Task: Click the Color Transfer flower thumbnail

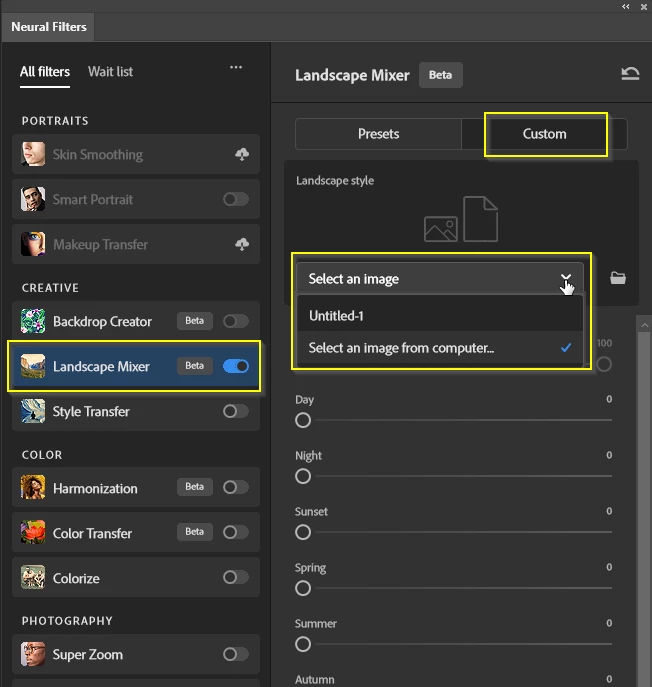Action: point(33,532)
